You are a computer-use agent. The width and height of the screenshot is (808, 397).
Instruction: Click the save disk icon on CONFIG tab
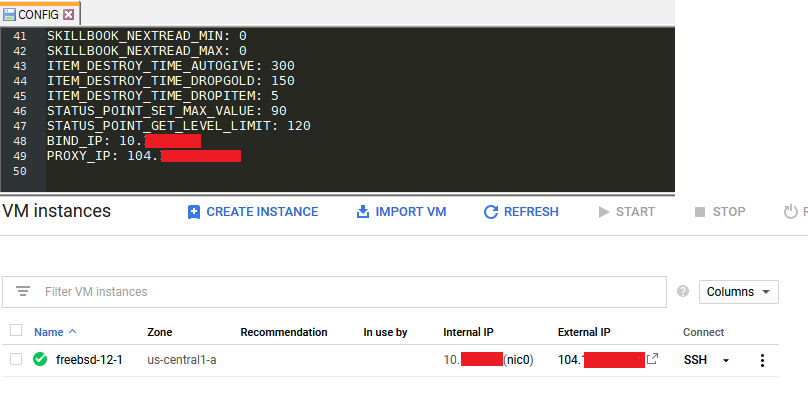9,14
